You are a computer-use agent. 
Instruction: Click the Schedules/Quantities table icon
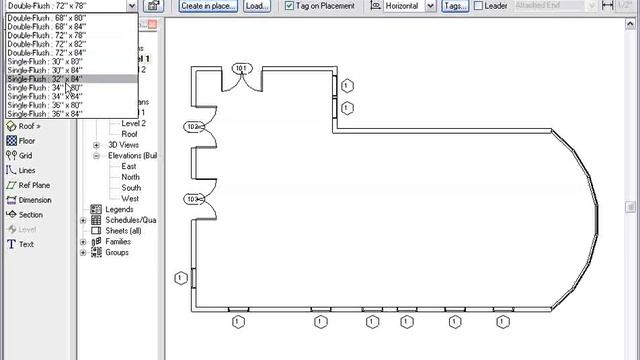(96, 220)
